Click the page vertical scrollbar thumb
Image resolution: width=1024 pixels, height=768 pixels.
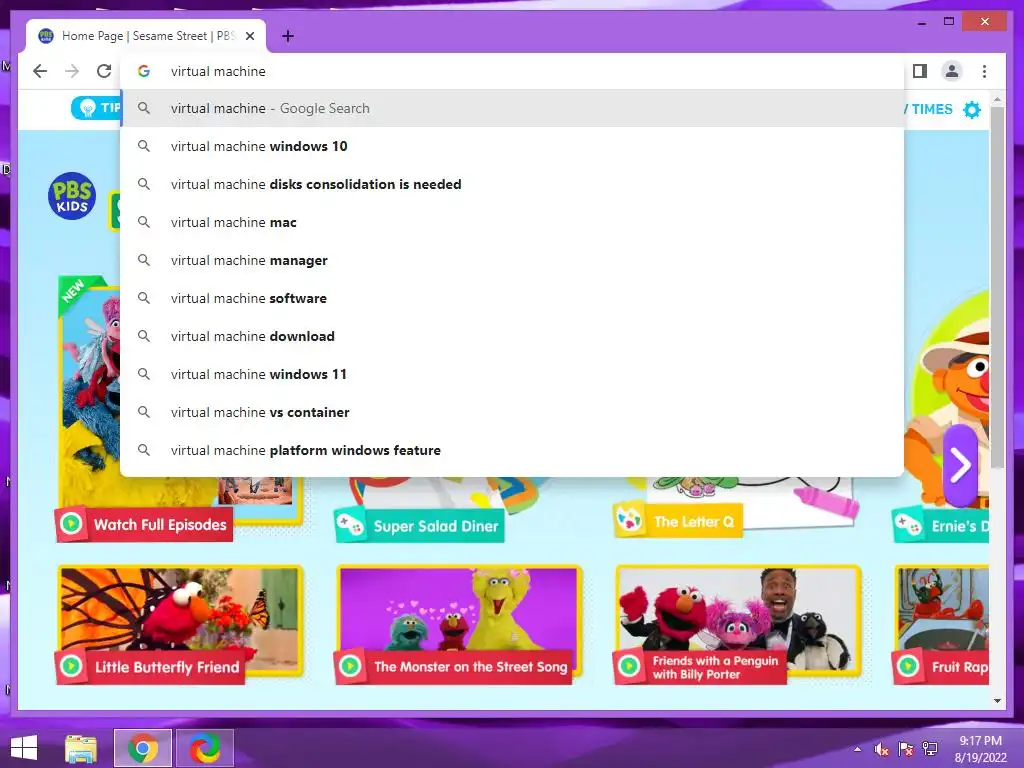pyautogui.click(x=997, y=287)
